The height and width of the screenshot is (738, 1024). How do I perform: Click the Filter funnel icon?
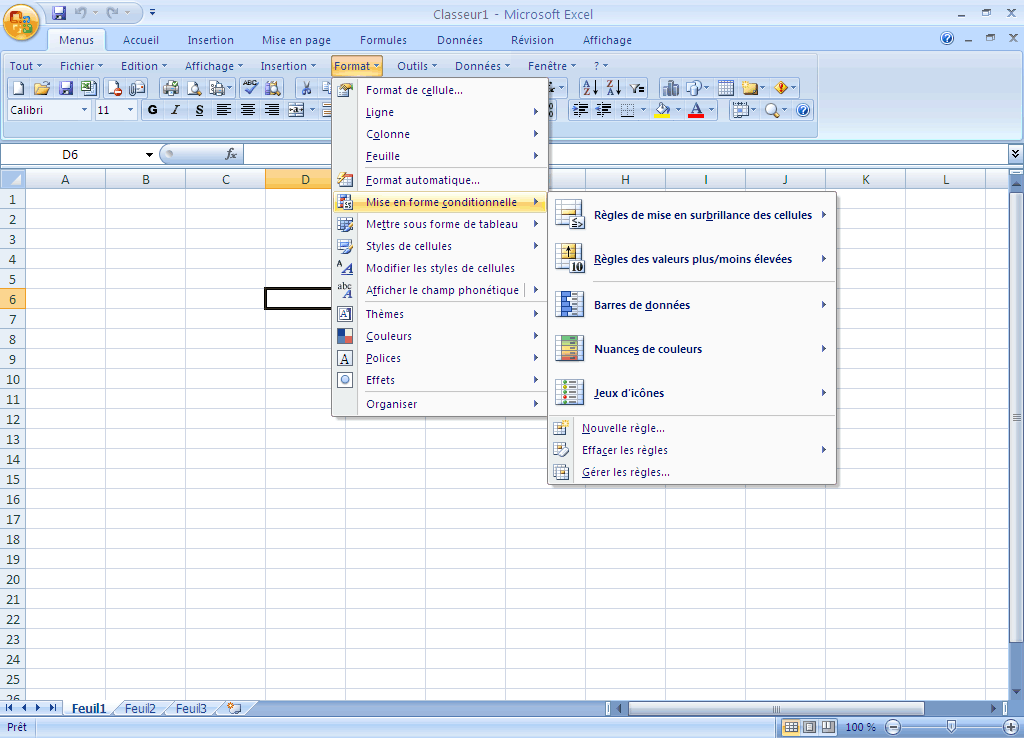point(637,88)
